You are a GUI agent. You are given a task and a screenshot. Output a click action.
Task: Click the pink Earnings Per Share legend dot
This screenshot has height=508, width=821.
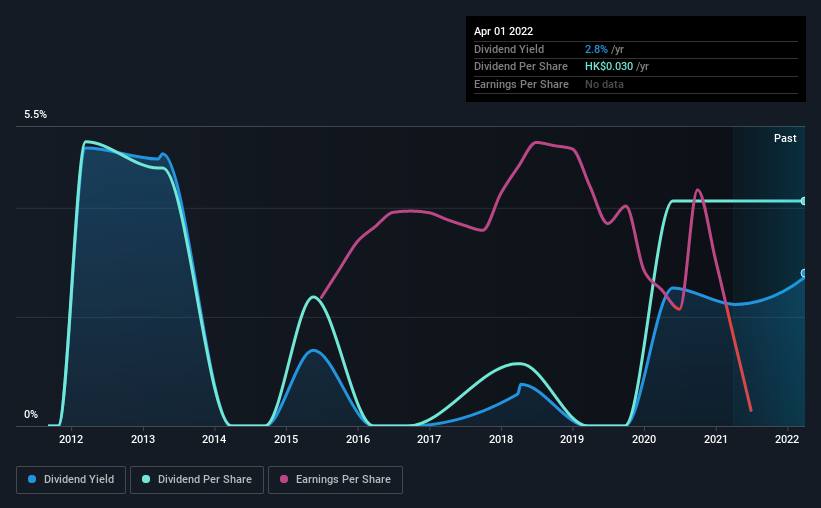click(x=284, y=479)
